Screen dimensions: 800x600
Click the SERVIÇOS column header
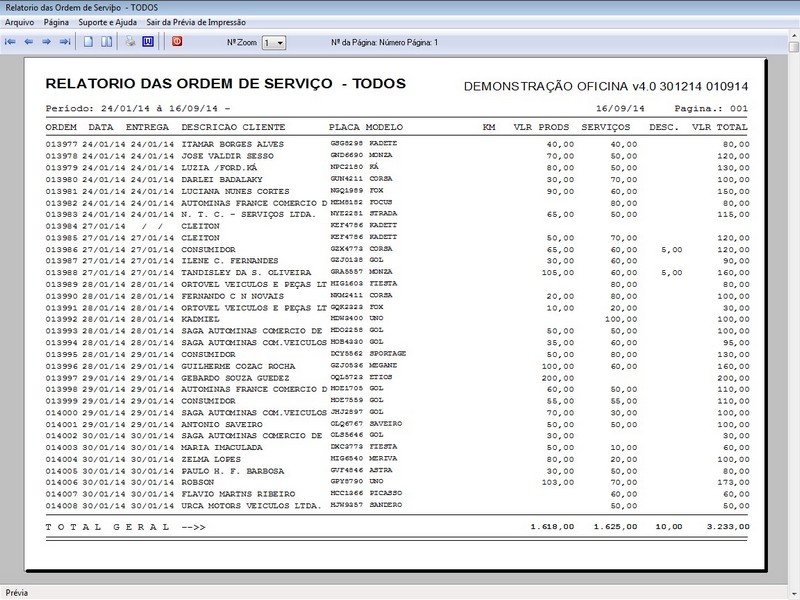click(x=606, y=127)
